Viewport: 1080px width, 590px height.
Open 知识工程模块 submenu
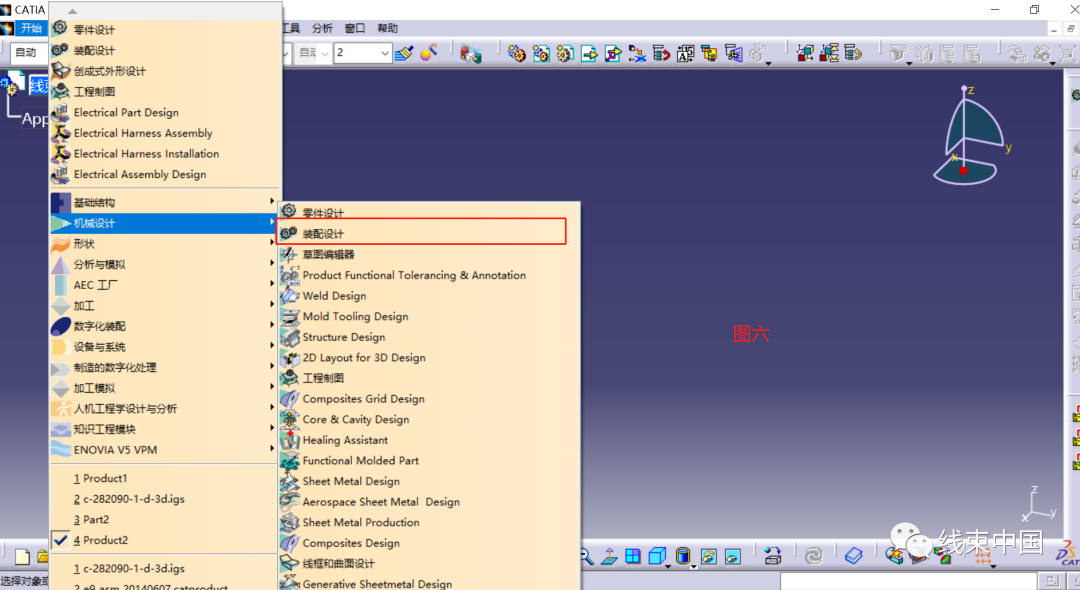[165, 430]
